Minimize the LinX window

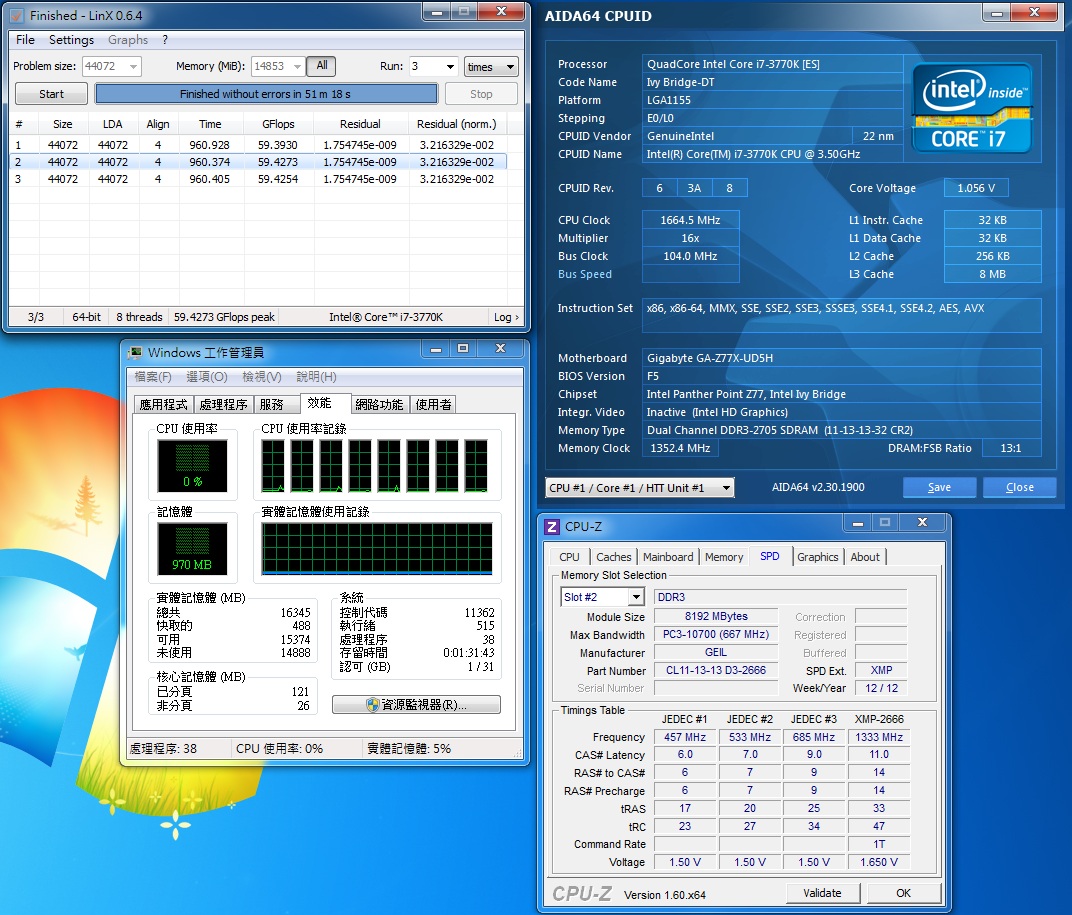(438, 12)
